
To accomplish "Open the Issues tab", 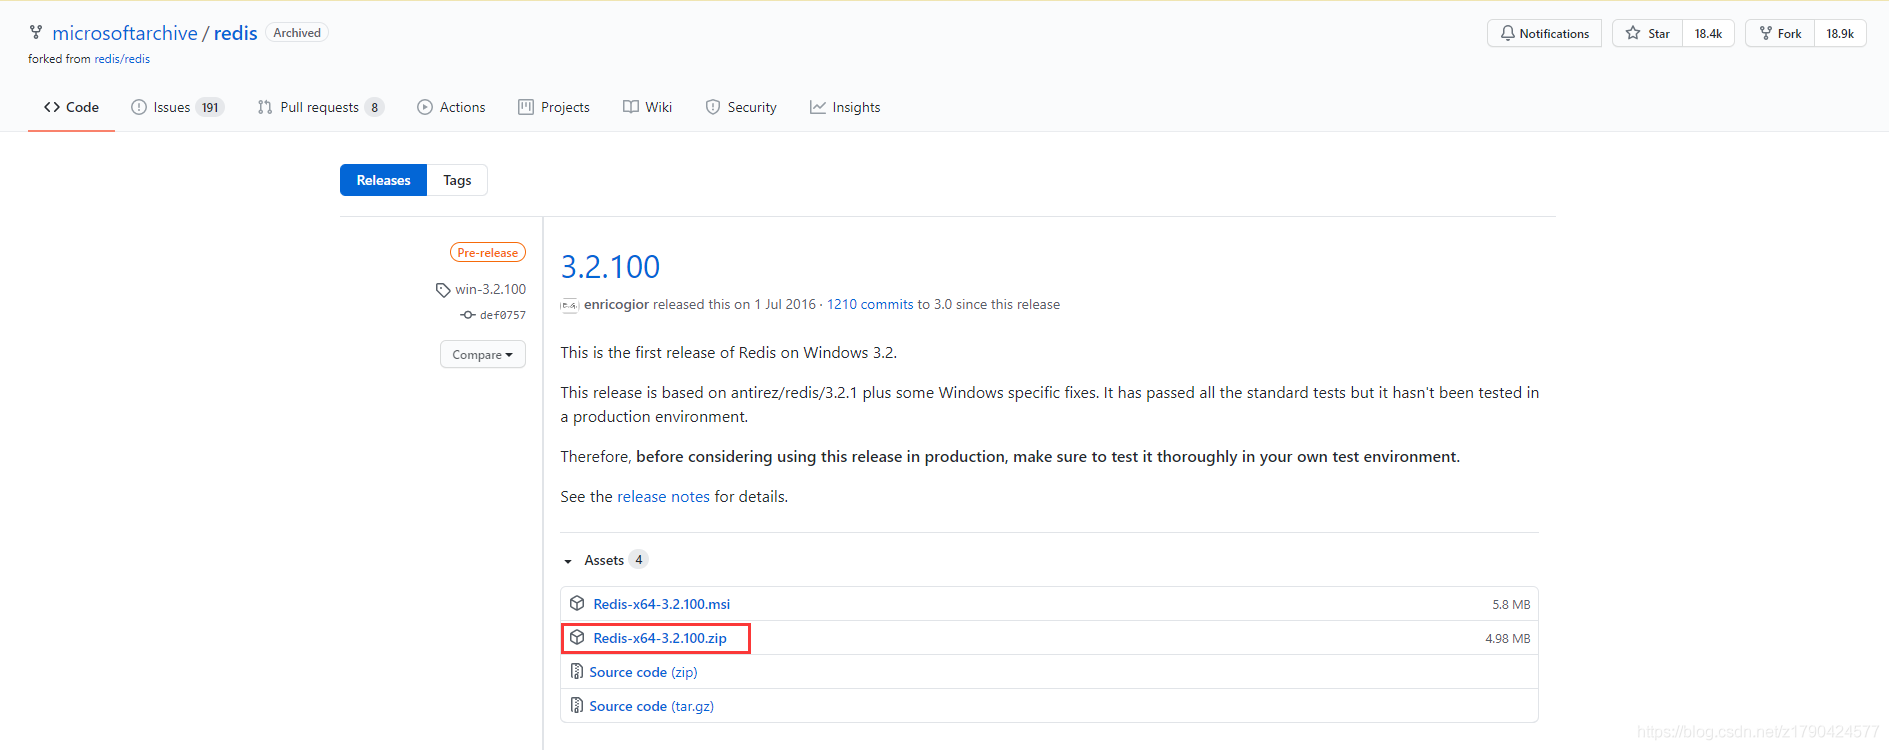I will (177, 107).
